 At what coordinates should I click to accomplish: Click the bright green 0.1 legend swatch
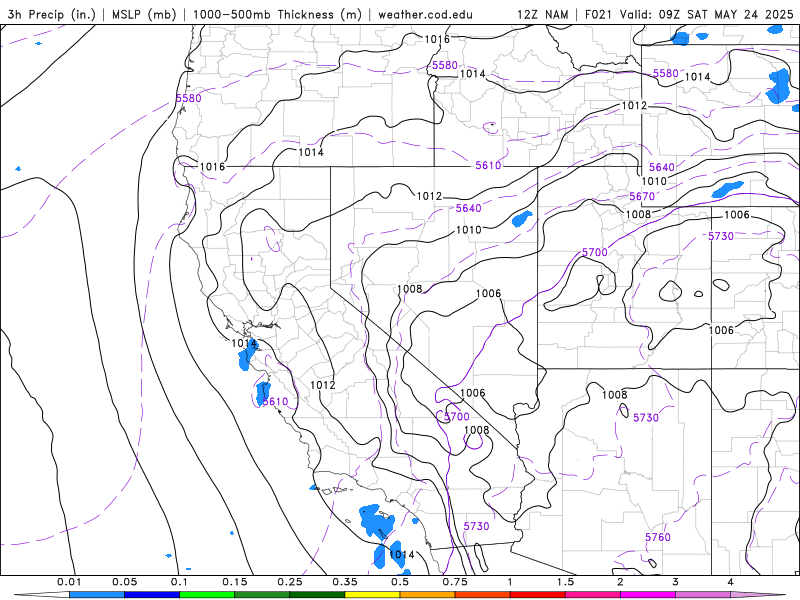207,595
